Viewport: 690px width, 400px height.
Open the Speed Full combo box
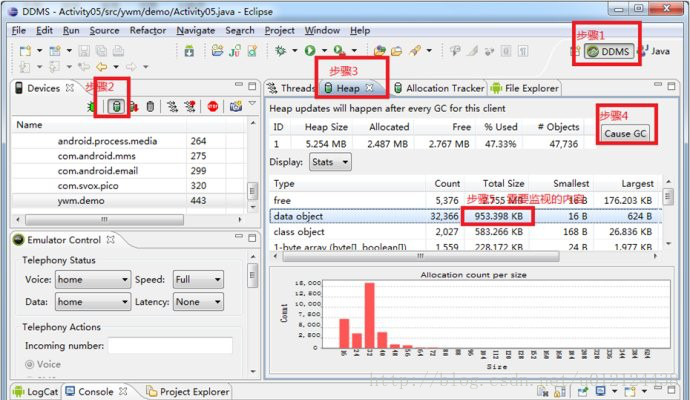pos(198,279)
